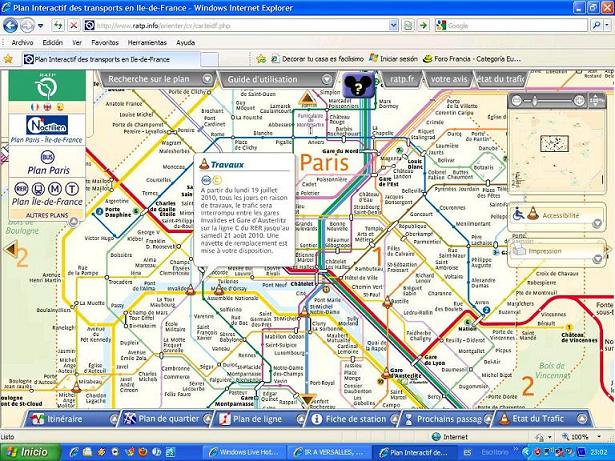
Task: Move the map zoom slider handle
Action: (535, 101)
